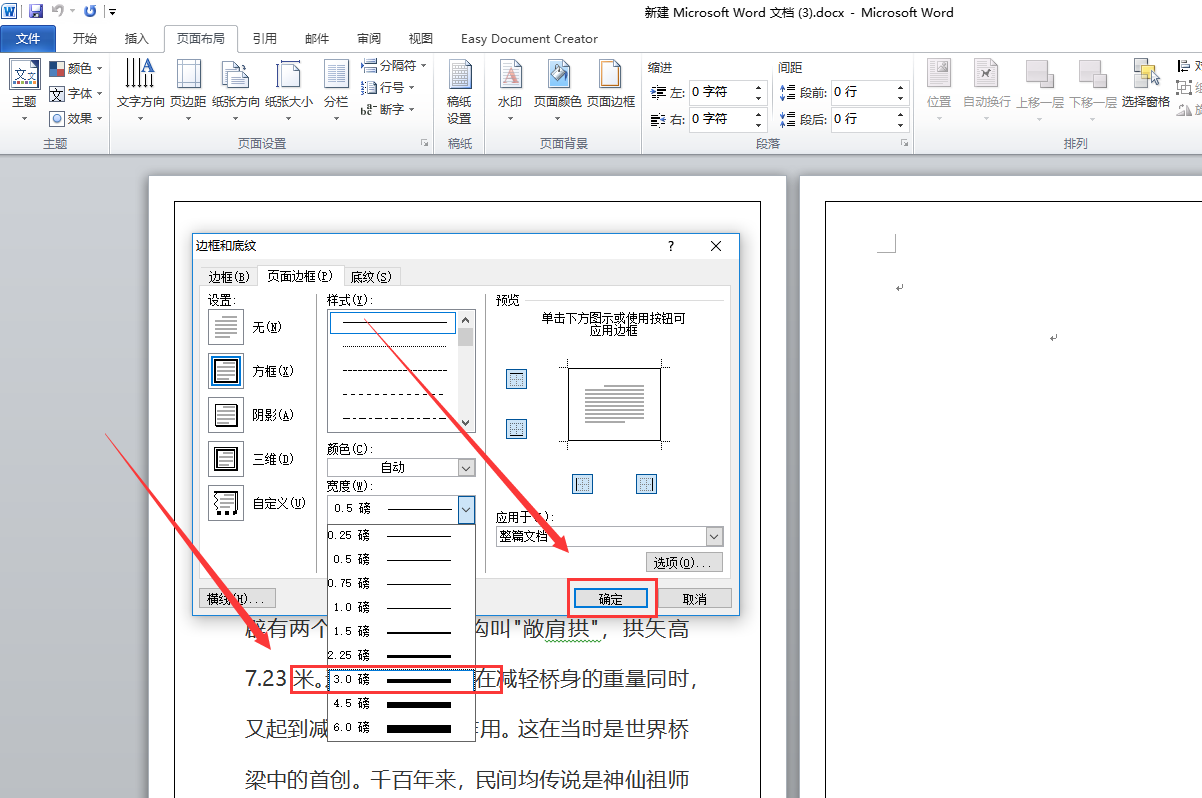Switch to the 审阅 ribbon tab

(369, 39)
